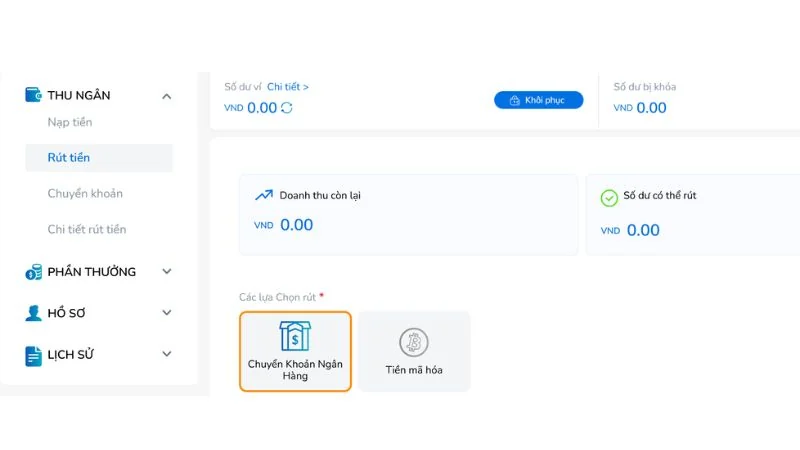Click the Thu Ngân wallet icon
800x450 pixels.
point(33,95)
